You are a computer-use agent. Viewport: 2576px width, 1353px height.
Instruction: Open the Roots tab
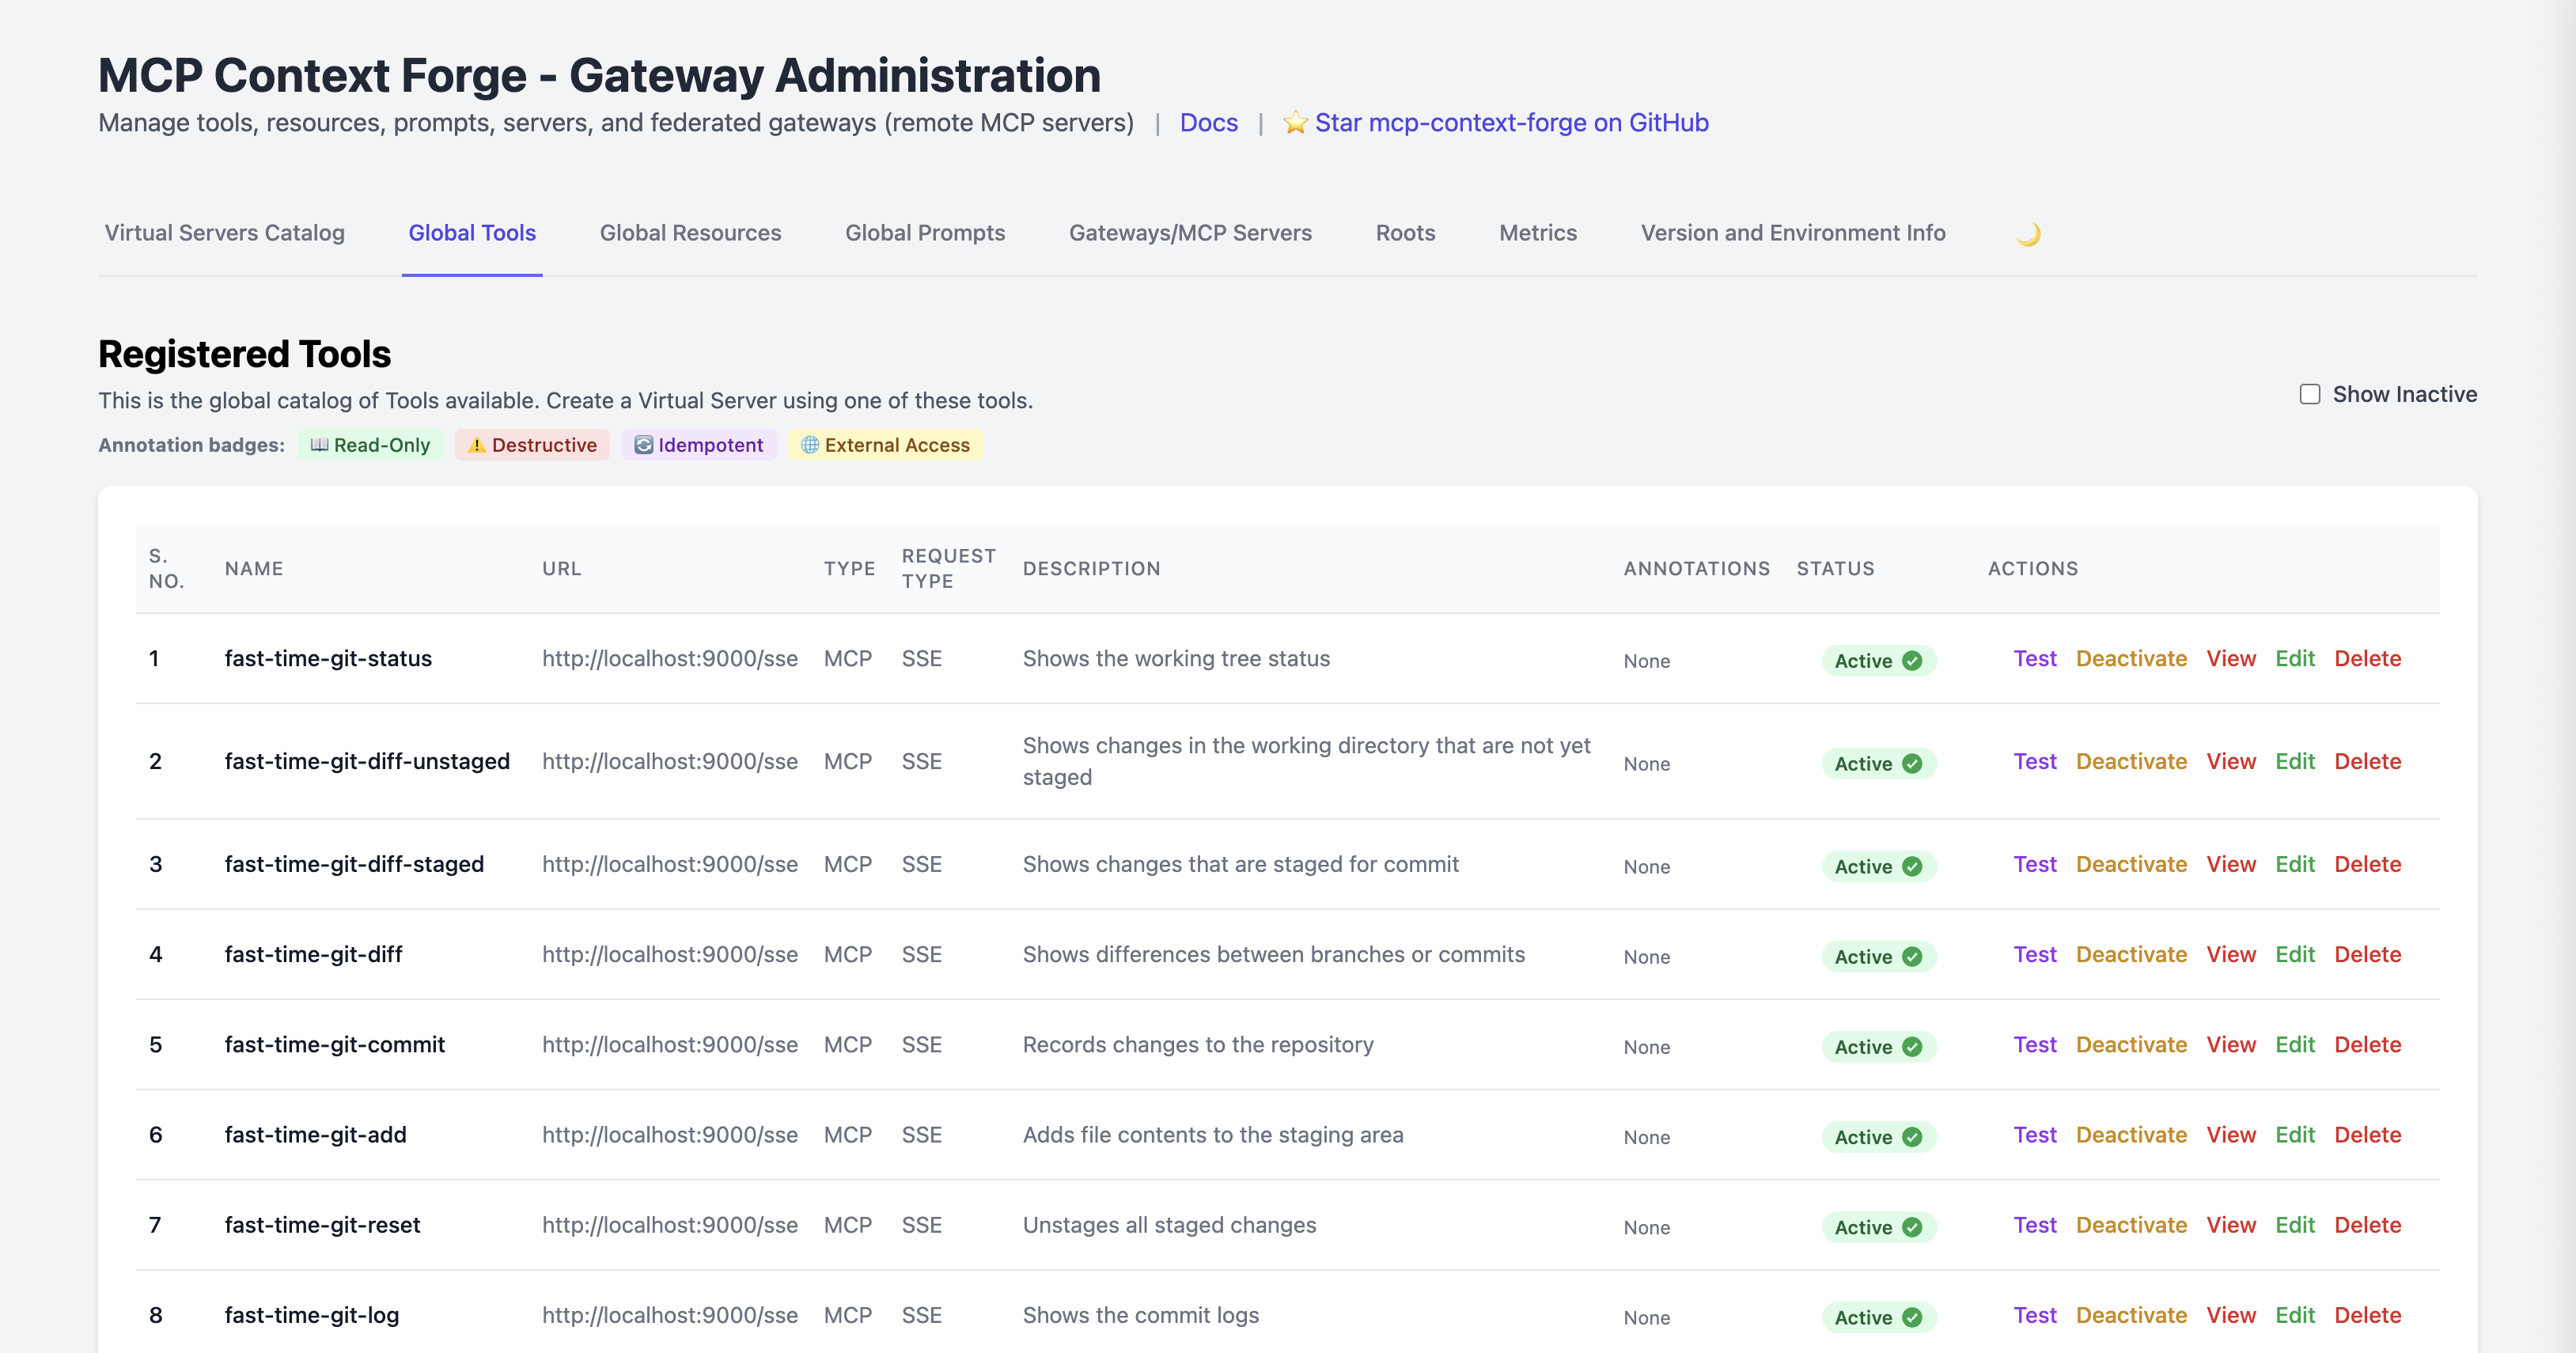coord(1405,233)
